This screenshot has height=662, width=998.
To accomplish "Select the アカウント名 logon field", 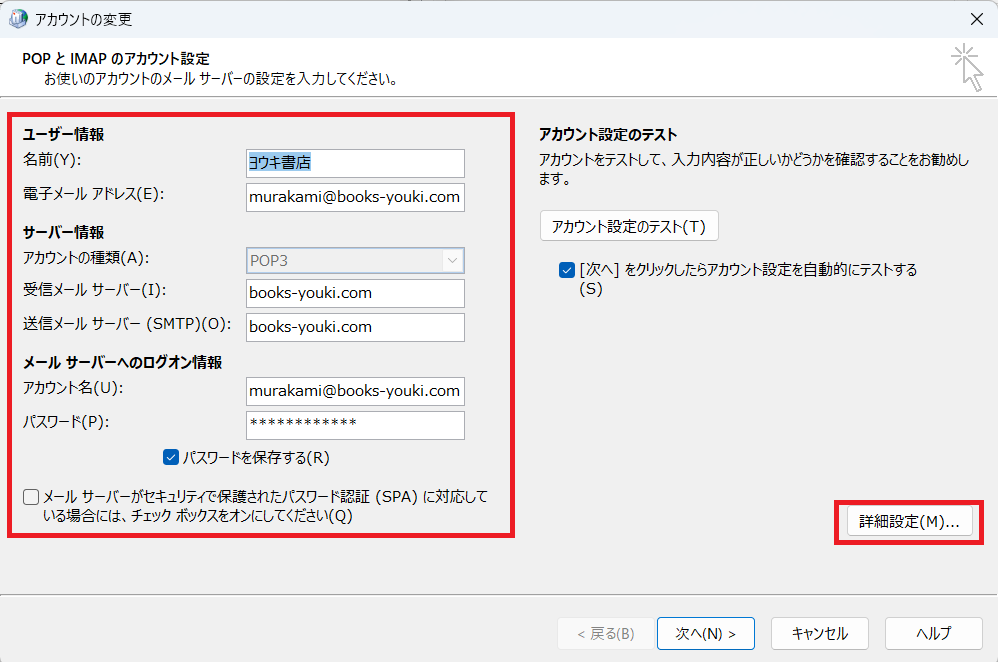I will coord(355,391).
